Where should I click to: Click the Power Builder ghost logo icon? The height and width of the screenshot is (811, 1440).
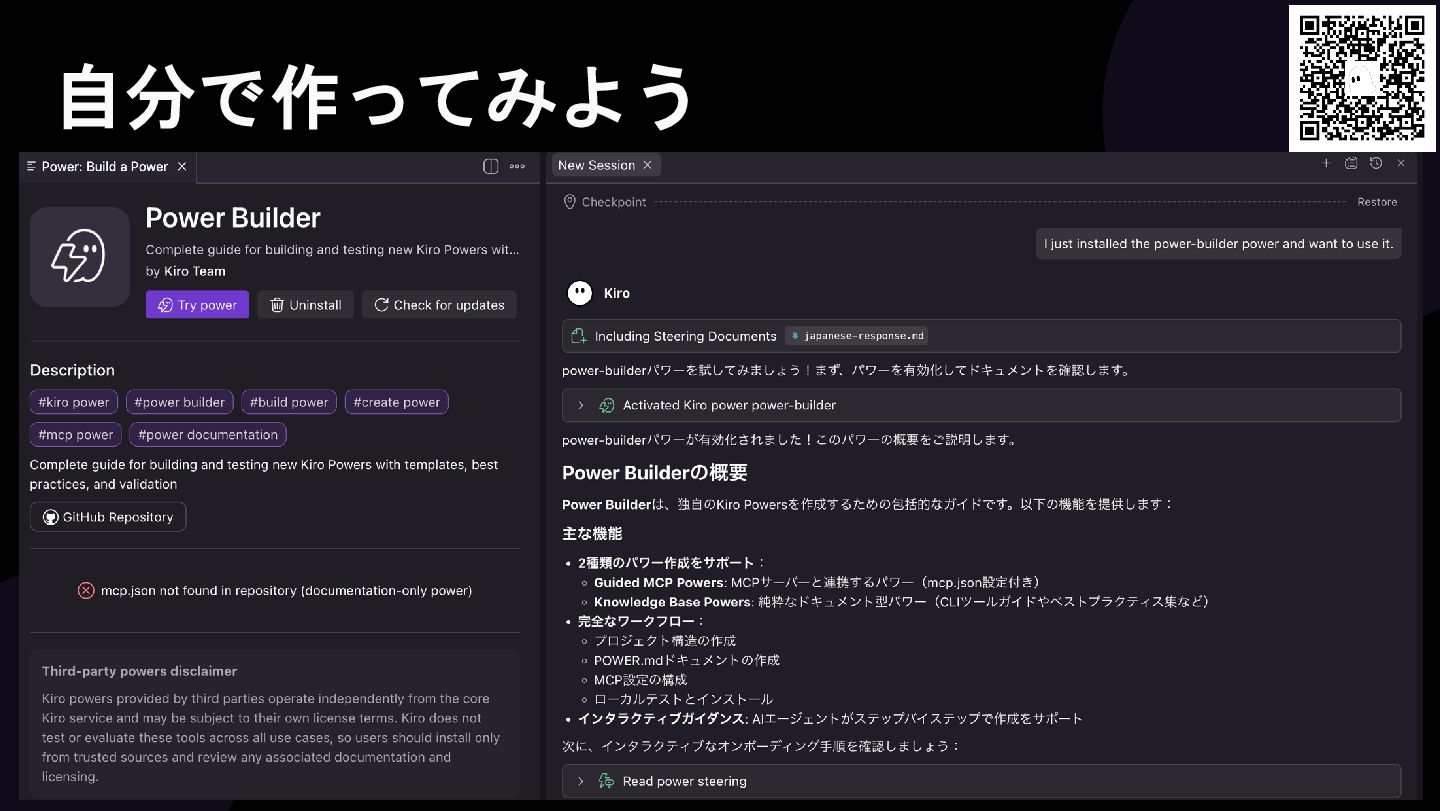[80, 257]
